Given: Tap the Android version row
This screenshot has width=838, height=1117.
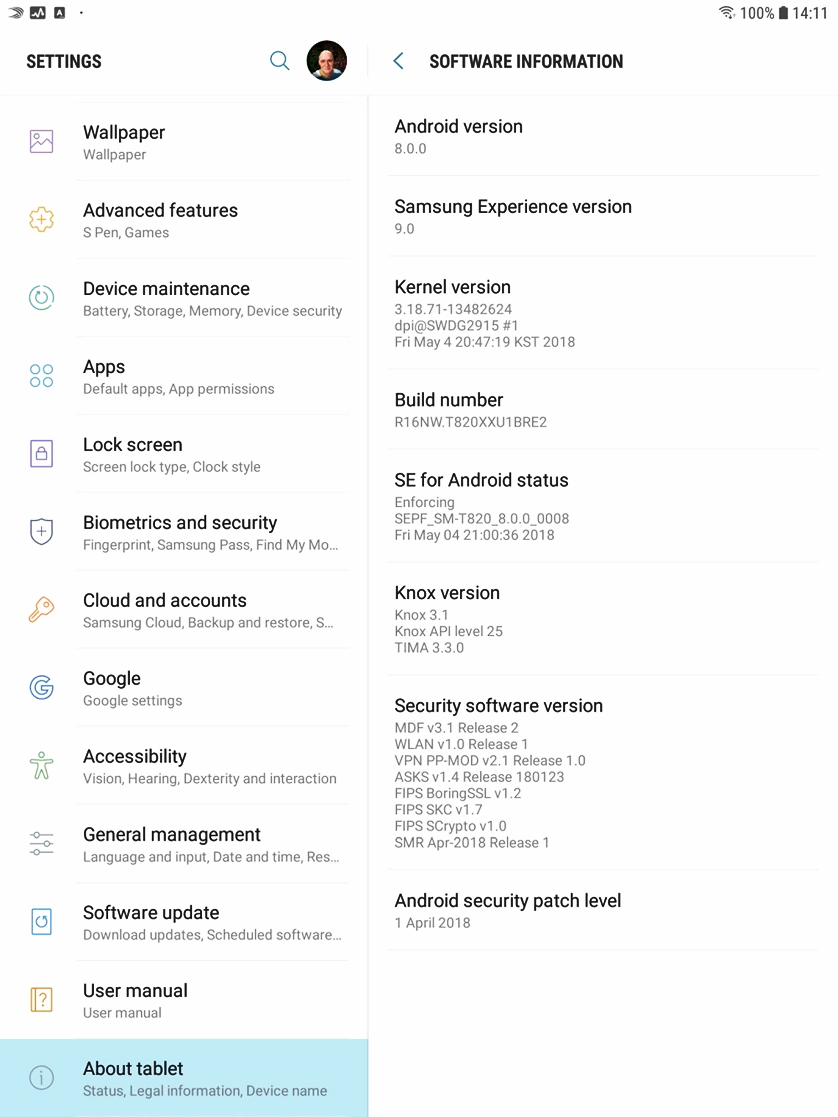Looking at the screenshot, I should pyautogui.click(x=603, y=136).
